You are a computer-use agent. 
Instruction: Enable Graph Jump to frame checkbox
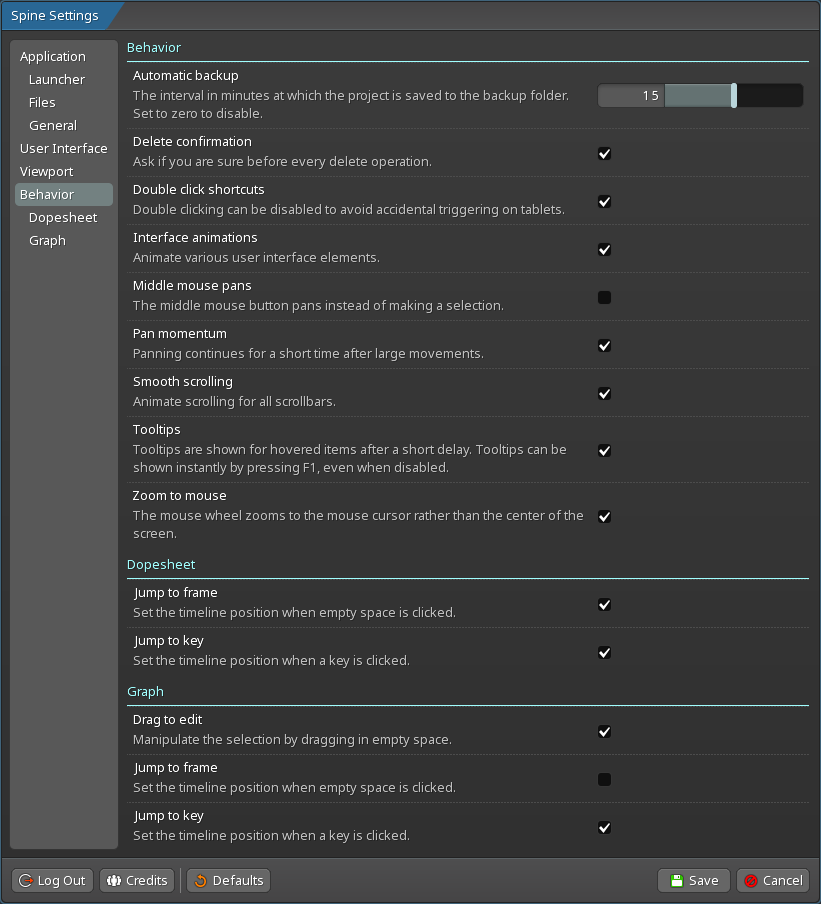pyautogui.click(x=604, y=780)
